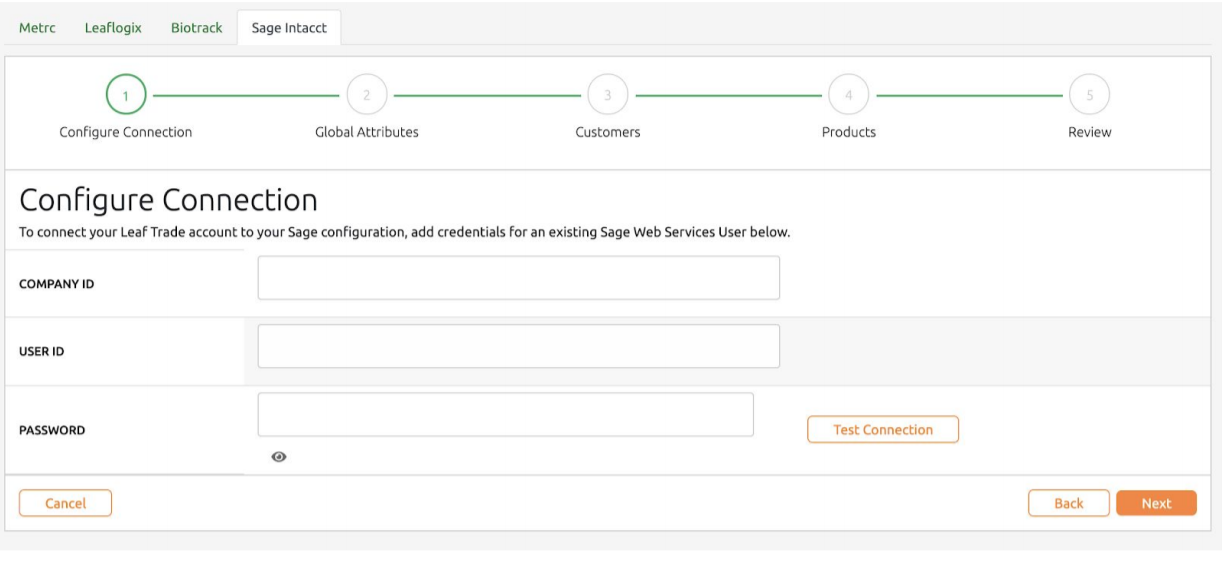
Task: Cancel the Sage configuration setup
Action: point(66,503)
